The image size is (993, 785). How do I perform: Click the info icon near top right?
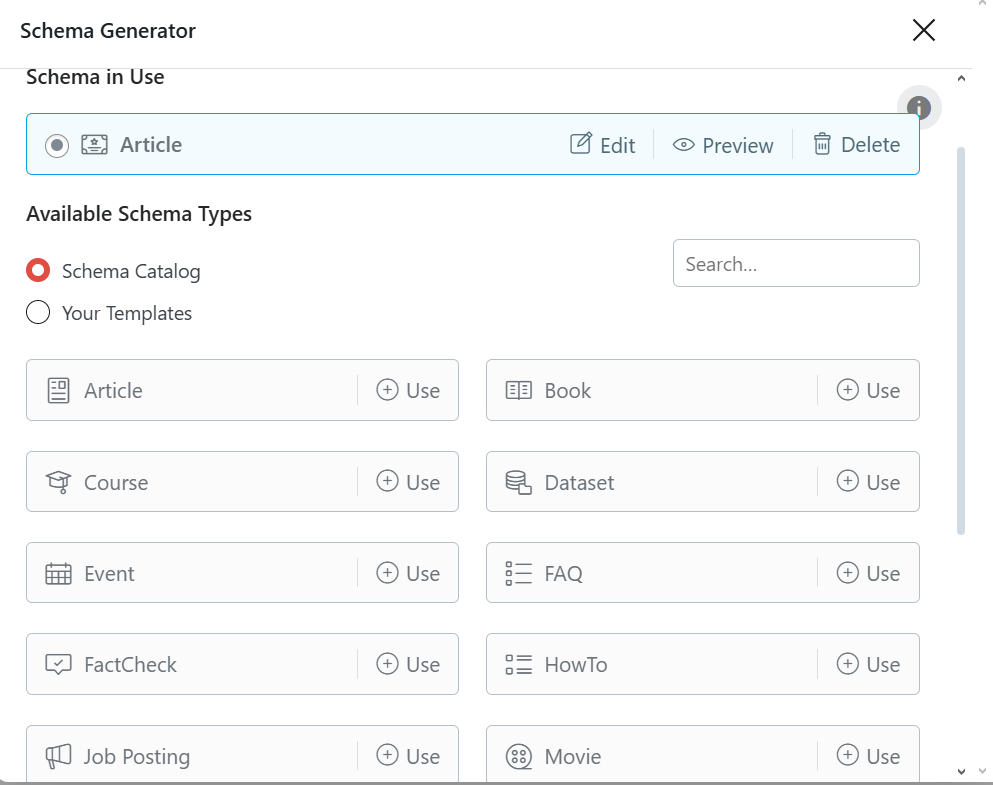pos(919,107)
